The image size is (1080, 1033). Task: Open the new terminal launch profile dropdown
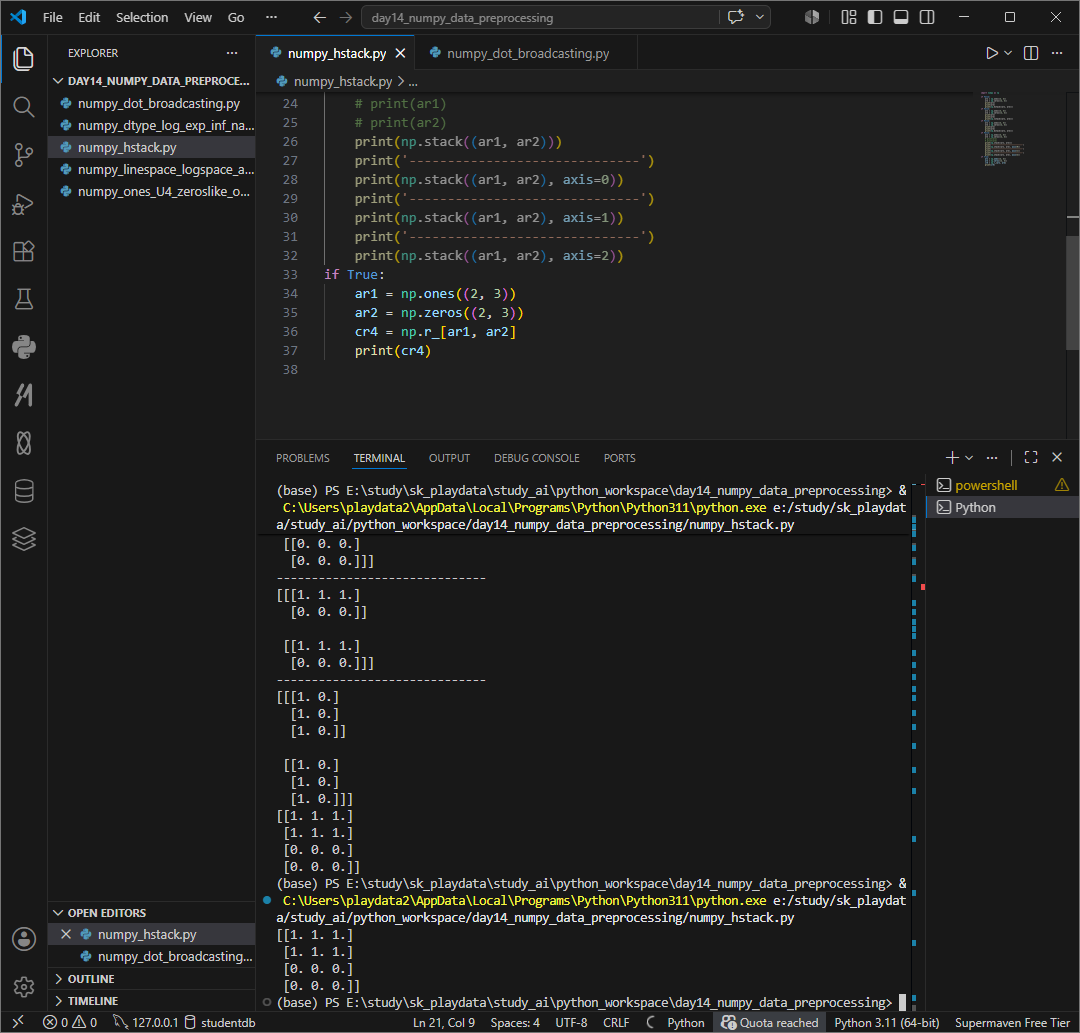(x=969, y=457)
